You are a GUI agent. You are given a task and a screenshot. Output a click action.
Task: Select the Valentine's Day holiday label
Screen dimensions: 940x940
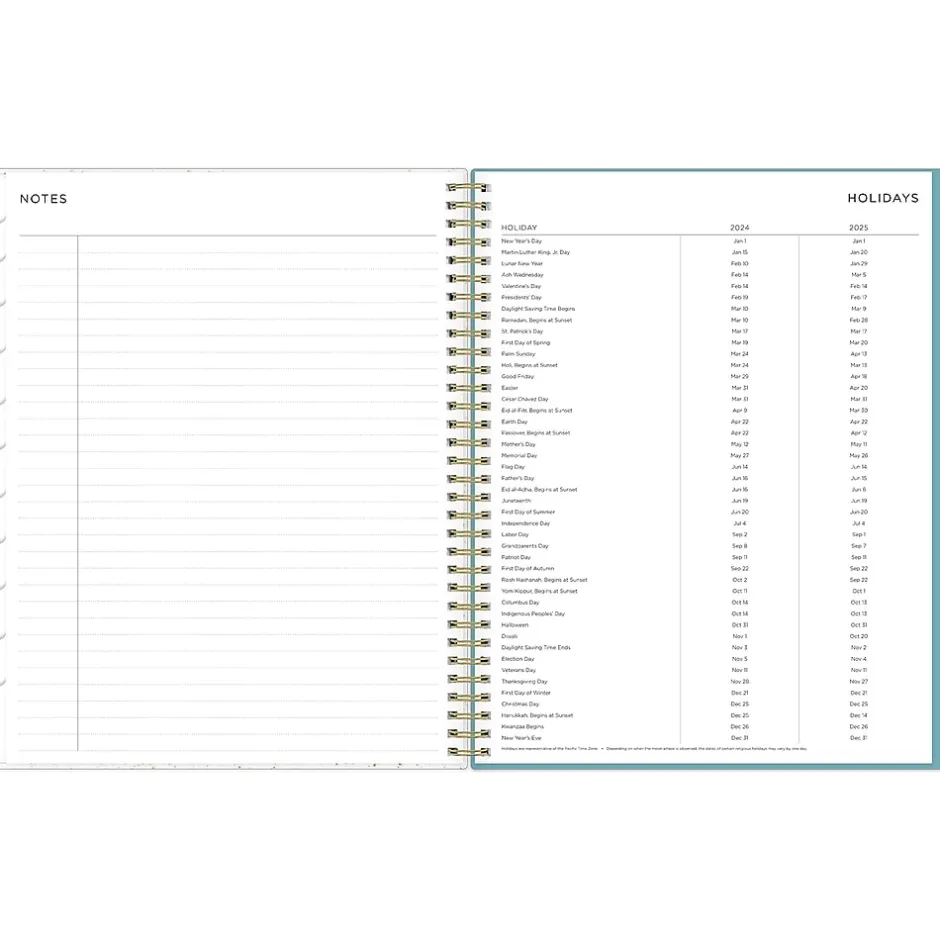[521, 286]
